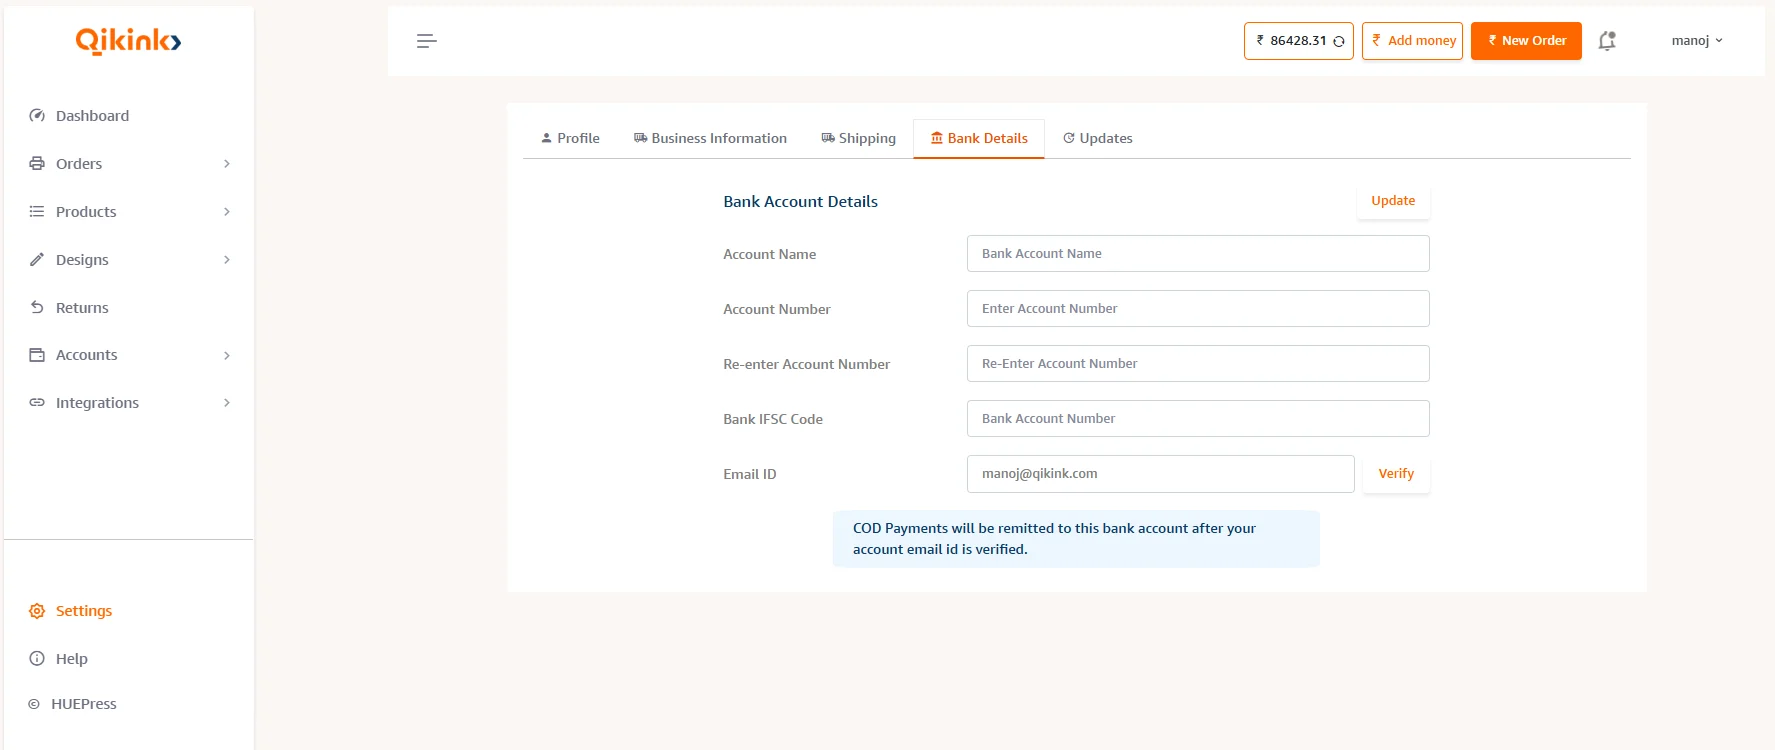The width and height of the screenshot is (1775, 750).
Task: Click the Qikink logo
Action: pyautogui.click(x=128, y=40)
